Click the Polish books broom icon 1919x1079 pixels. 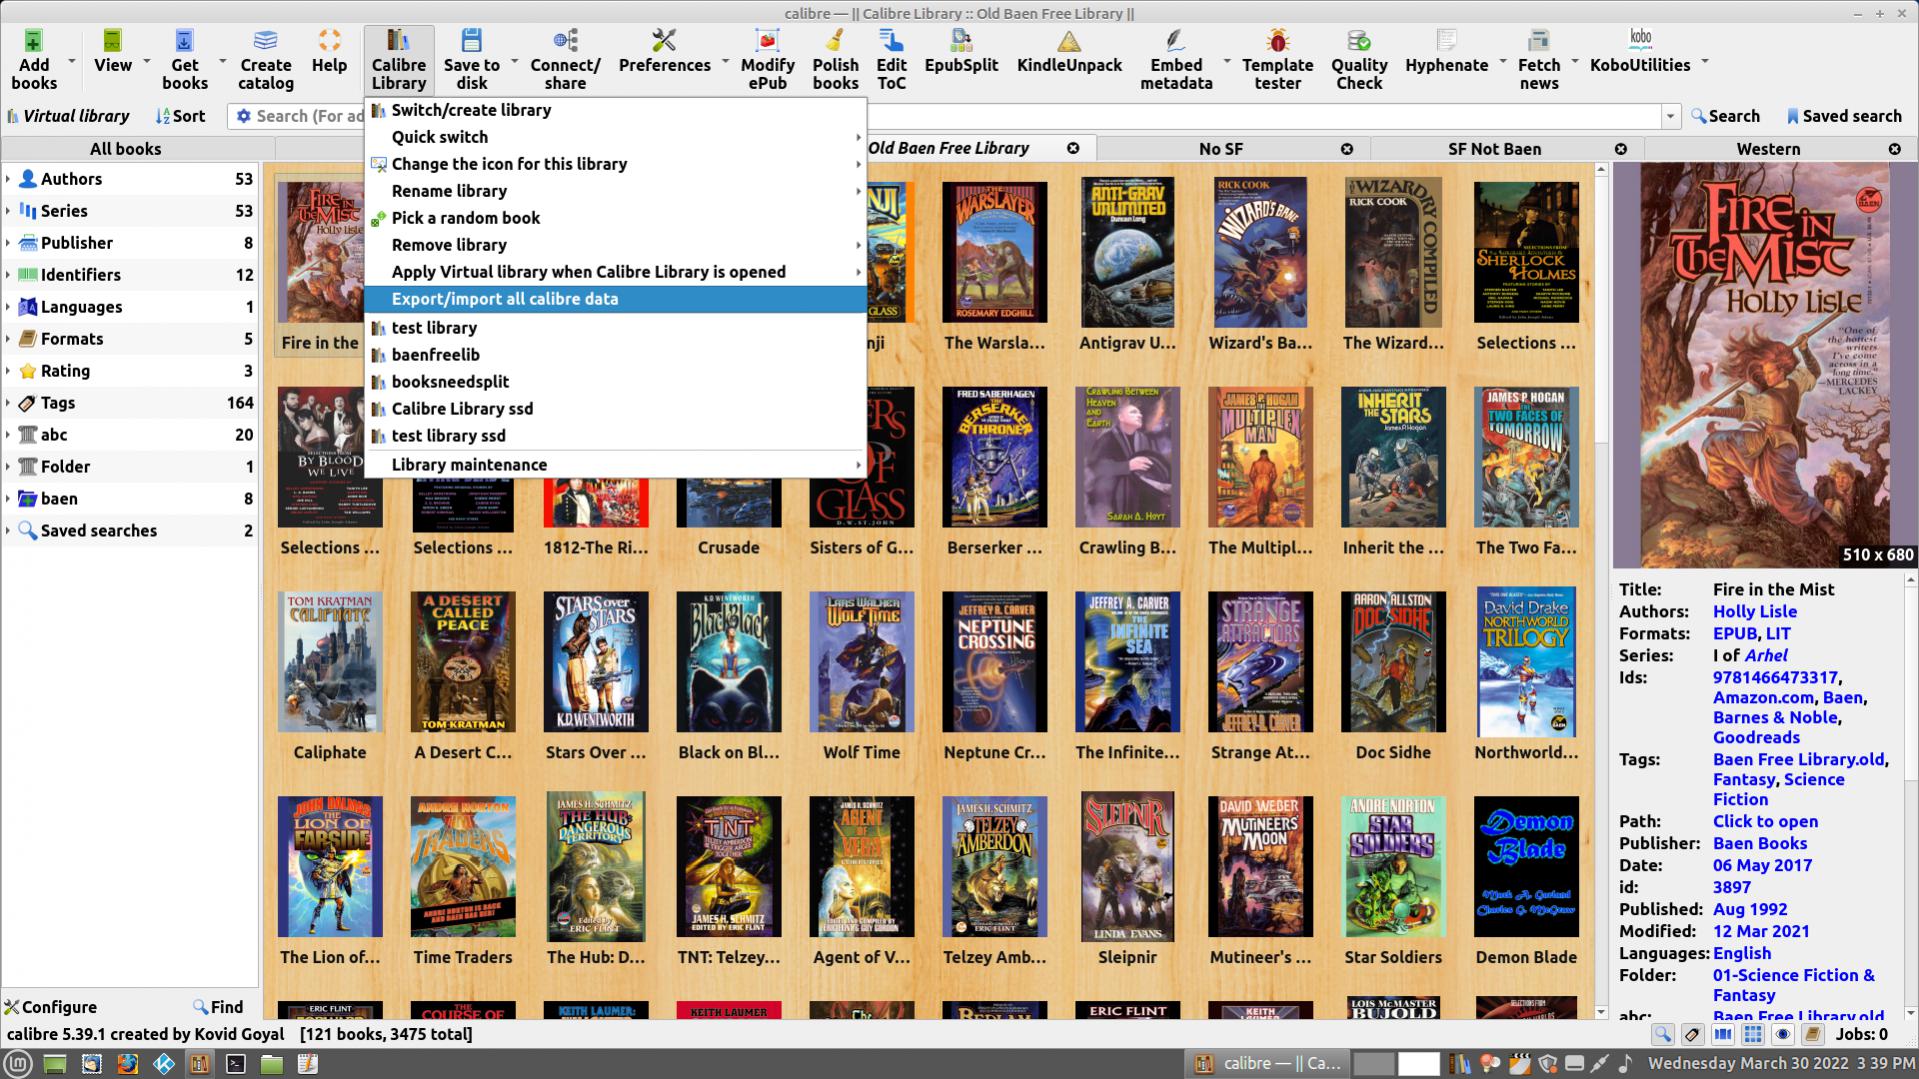[835, 42]
